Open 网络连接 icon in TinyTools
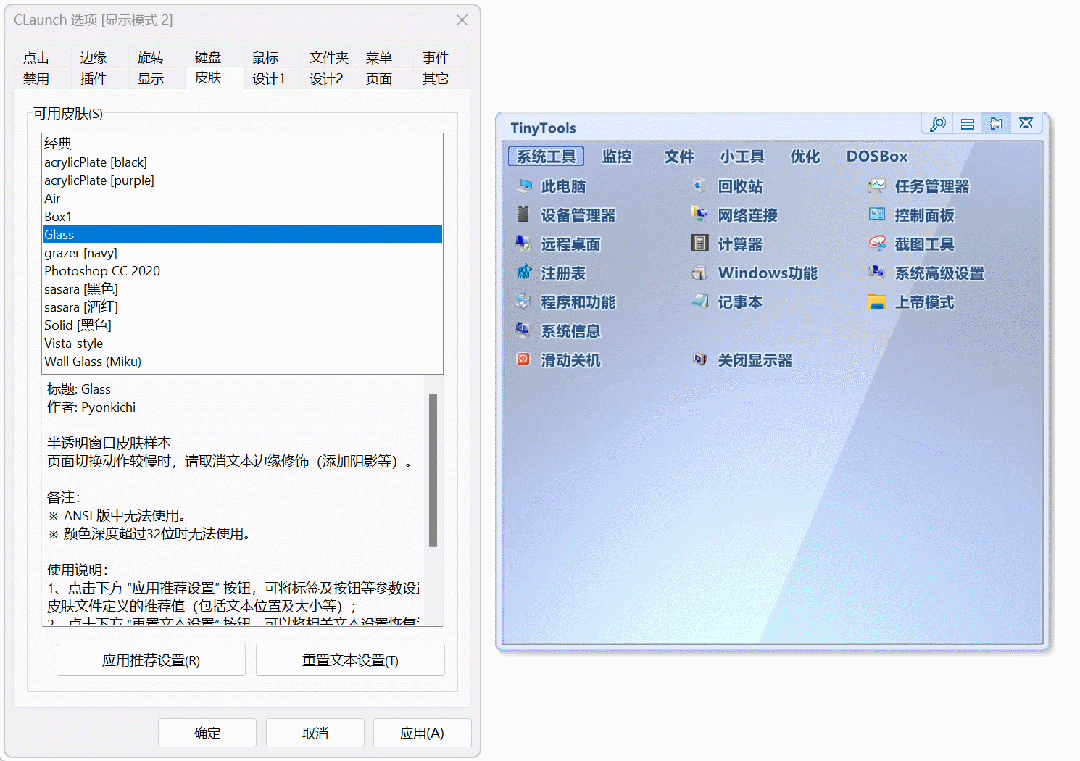Viewport: 1080px width, 761px height. (x=700, y=215)
